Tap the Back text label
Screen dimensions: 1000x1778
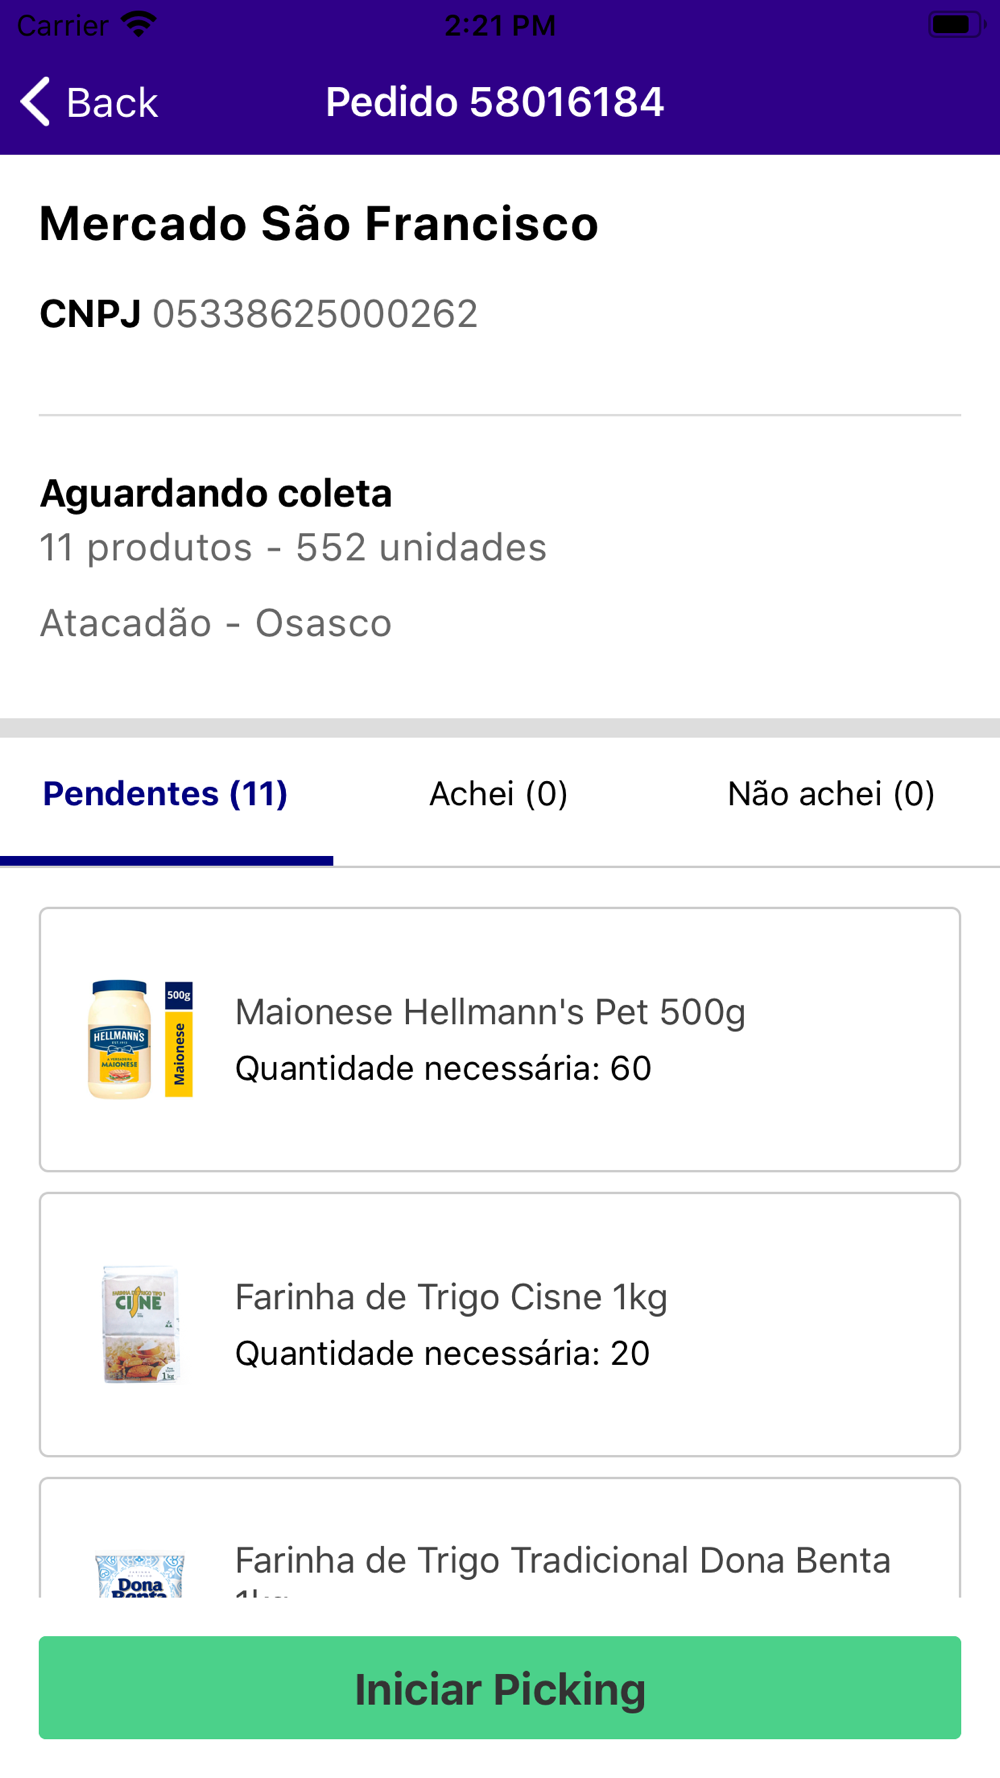111,103
